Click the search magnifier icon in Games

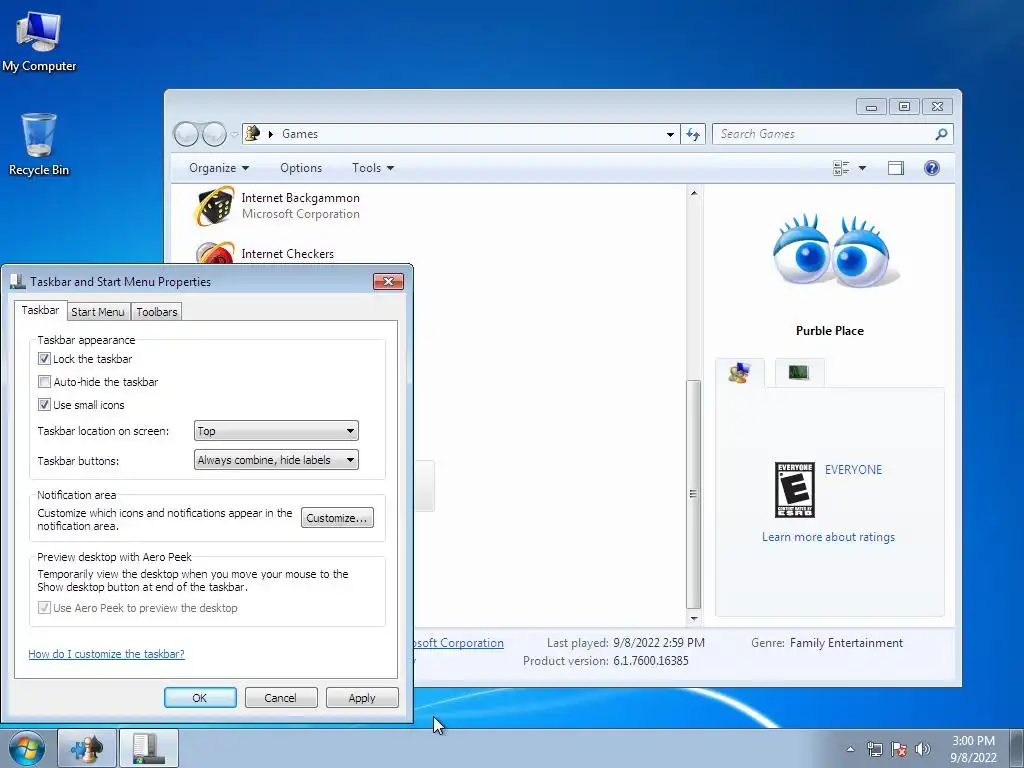pos(941,134)
